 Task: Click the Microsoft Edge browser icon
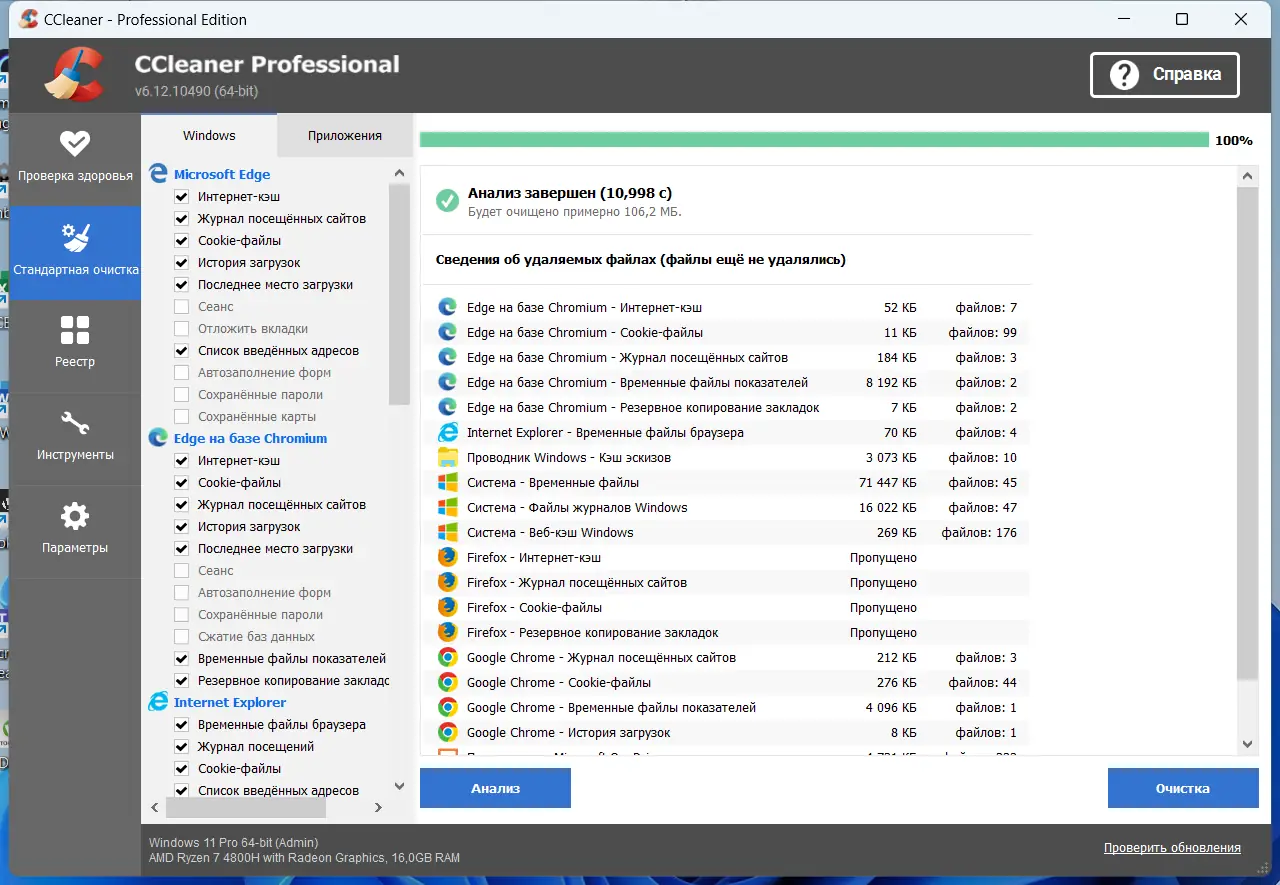click(x=158, y=173)
